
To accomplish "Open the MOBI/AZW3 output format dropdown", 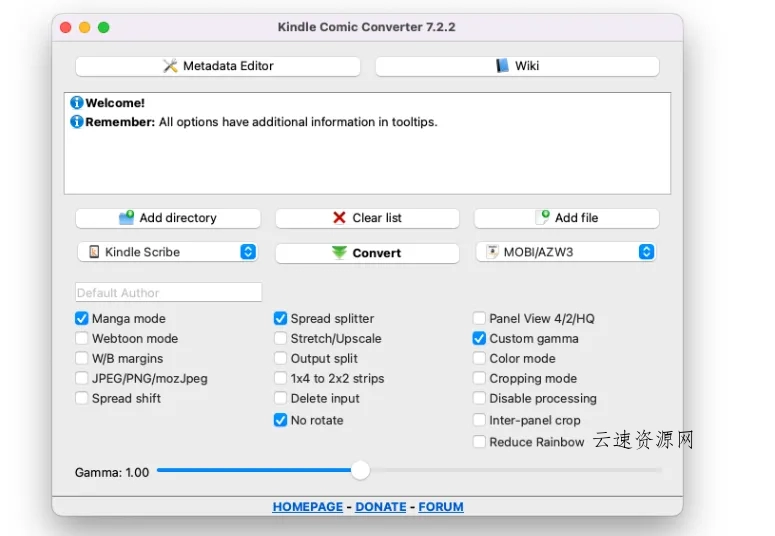I will click(x=565, y=252).
